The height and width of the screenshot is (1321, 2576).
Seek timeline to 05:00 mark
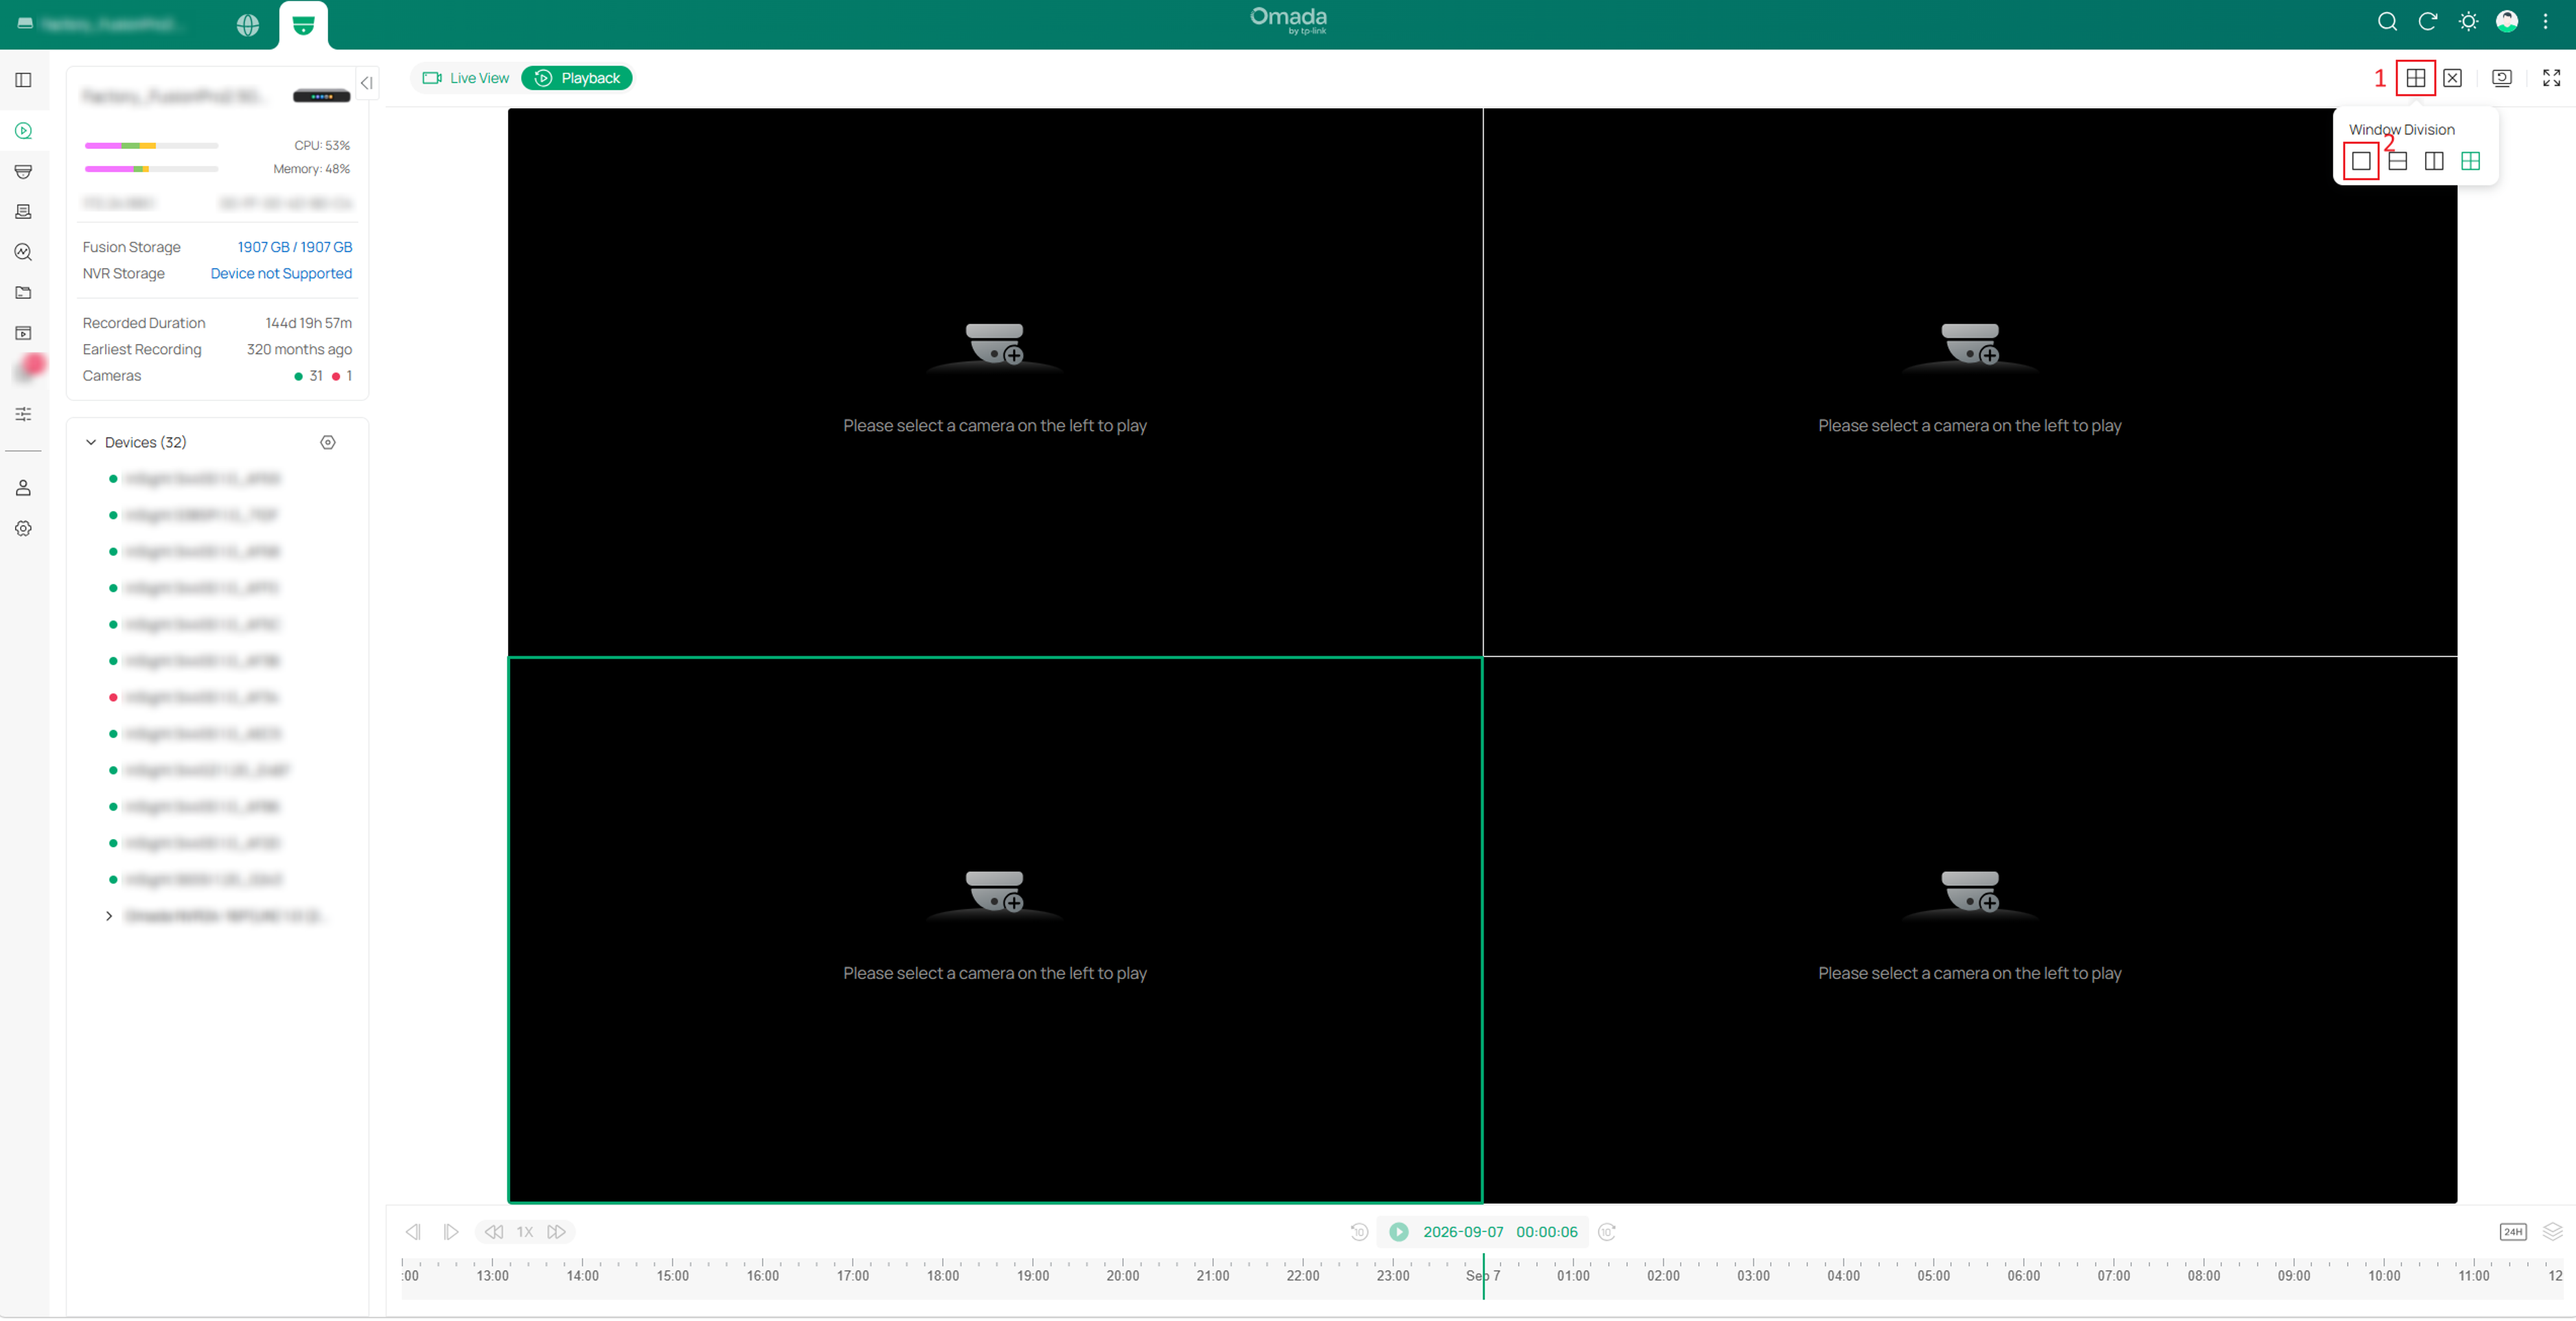point(1934,1276)
